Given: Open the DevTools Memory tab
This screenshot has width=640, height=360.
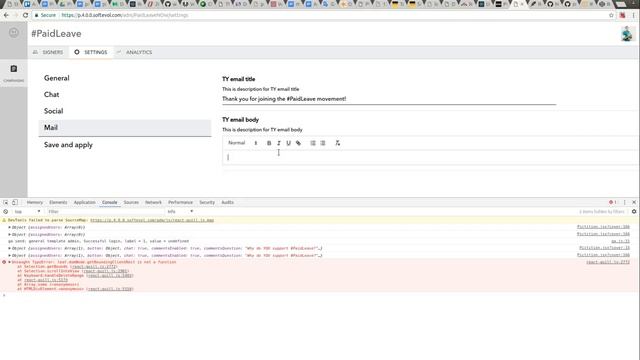Looking at the screenshot, I should coord(35,202).
